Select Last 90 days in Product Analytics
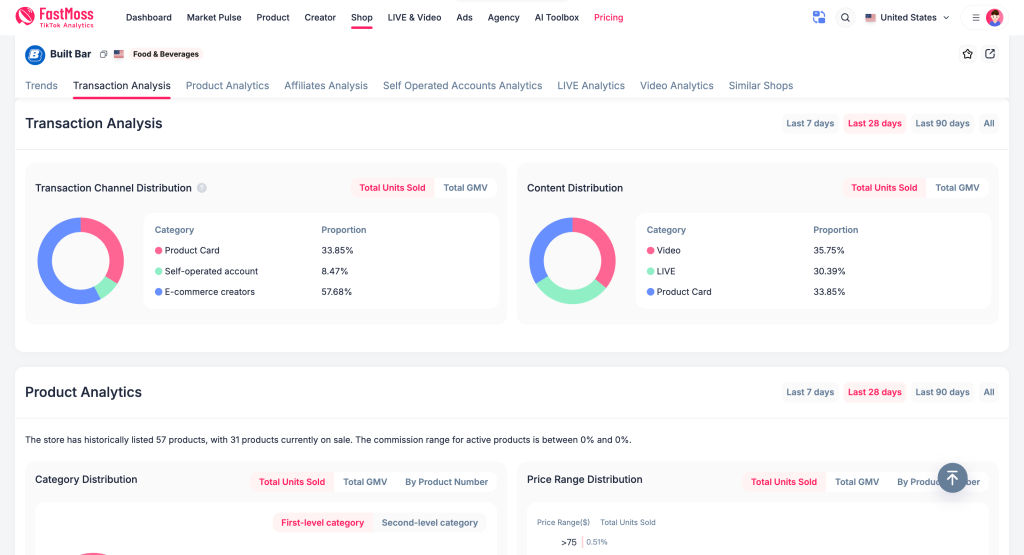 (x=942, y=392)
